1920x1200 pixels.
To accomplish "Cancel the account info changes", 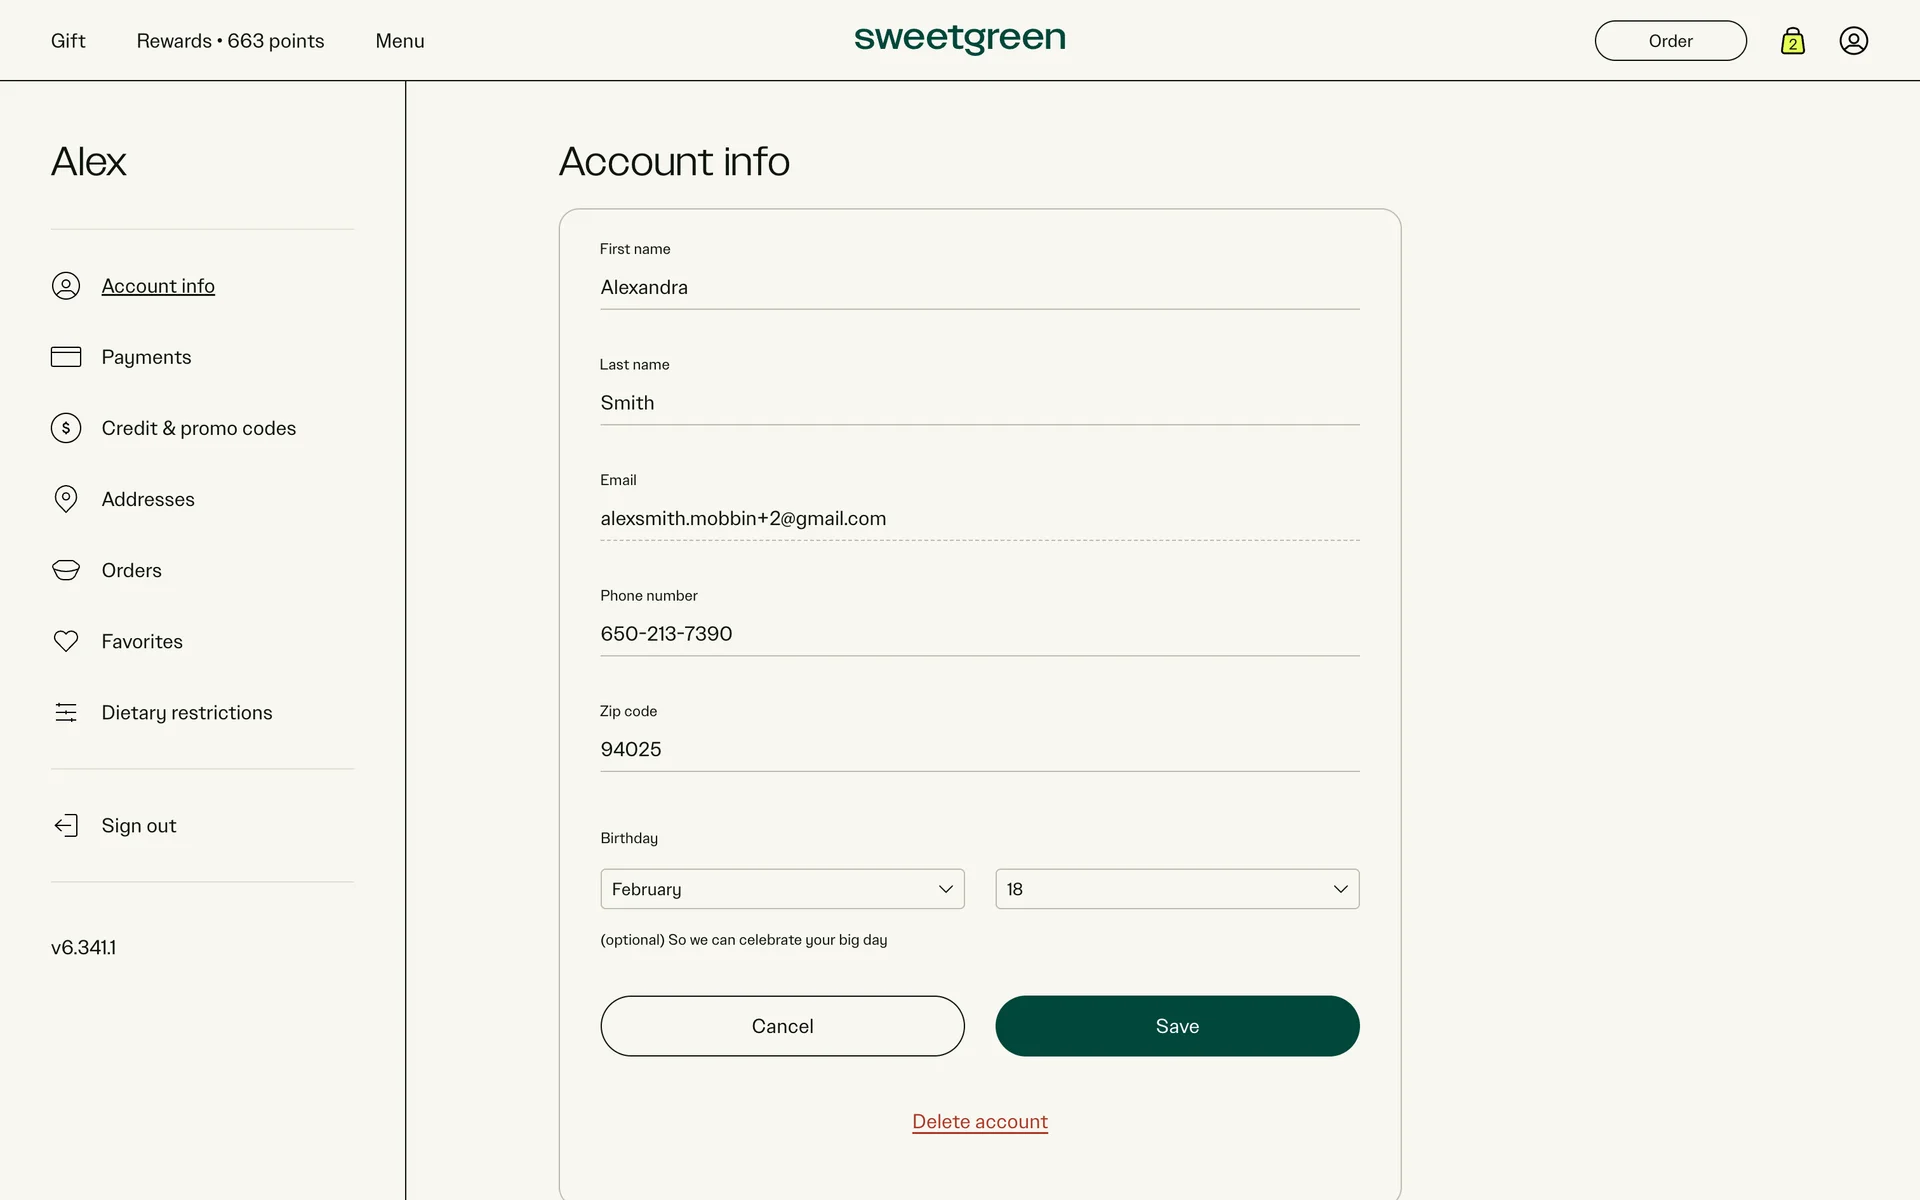I will point(782,1026).
